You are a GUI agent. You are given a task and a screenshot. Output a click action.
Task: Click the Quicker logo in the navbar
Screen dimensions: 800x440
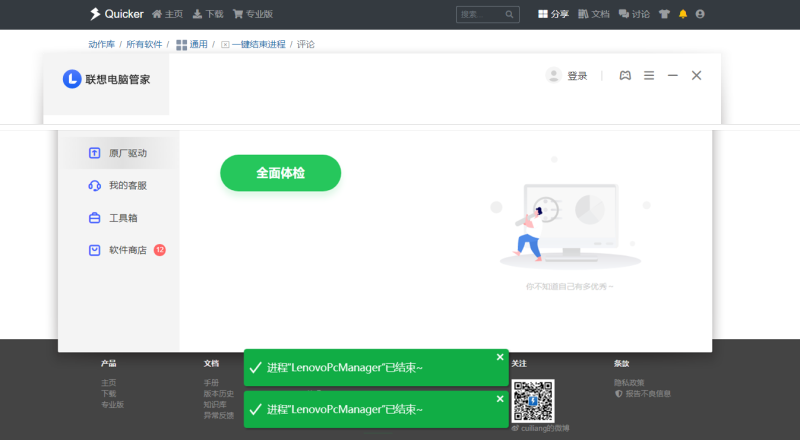coord(117,14)
